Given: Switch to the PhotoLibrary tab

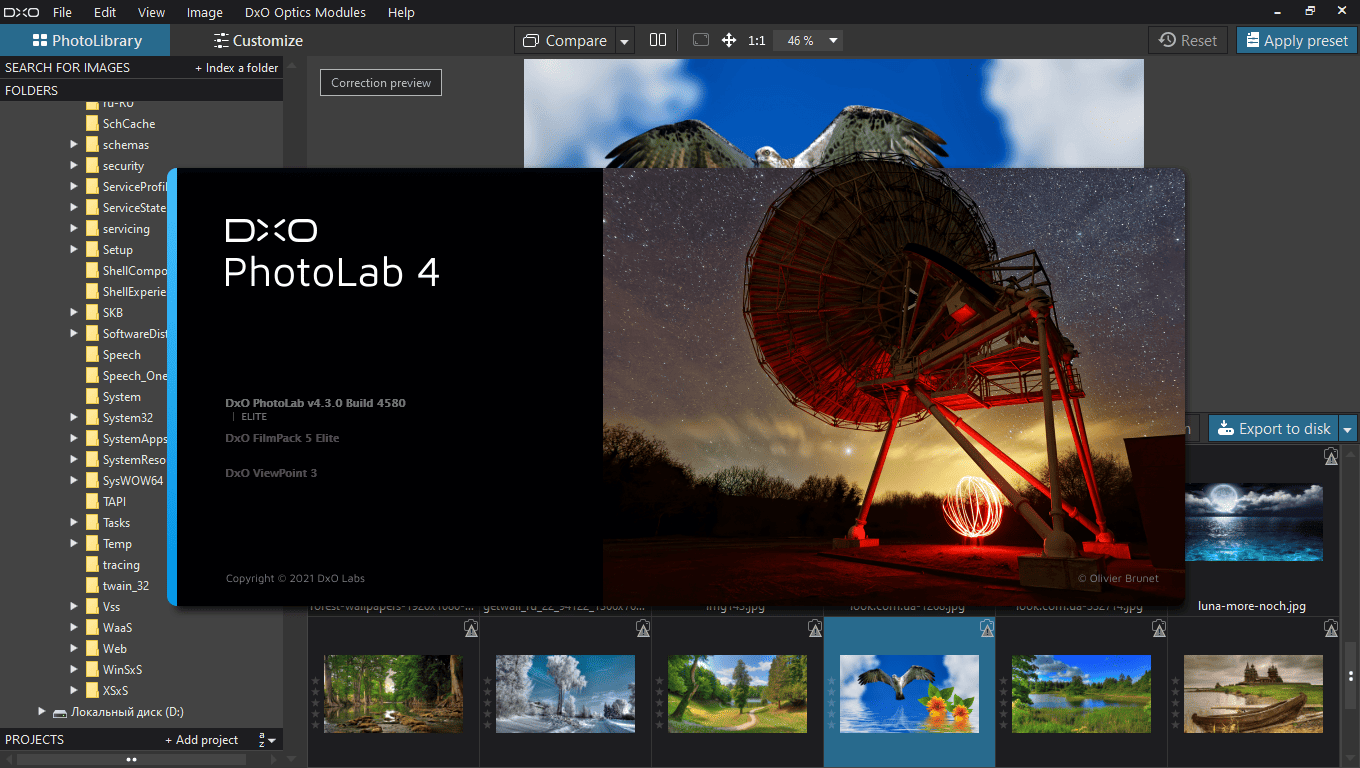Looking at the screenshot, I should point(85,41).
